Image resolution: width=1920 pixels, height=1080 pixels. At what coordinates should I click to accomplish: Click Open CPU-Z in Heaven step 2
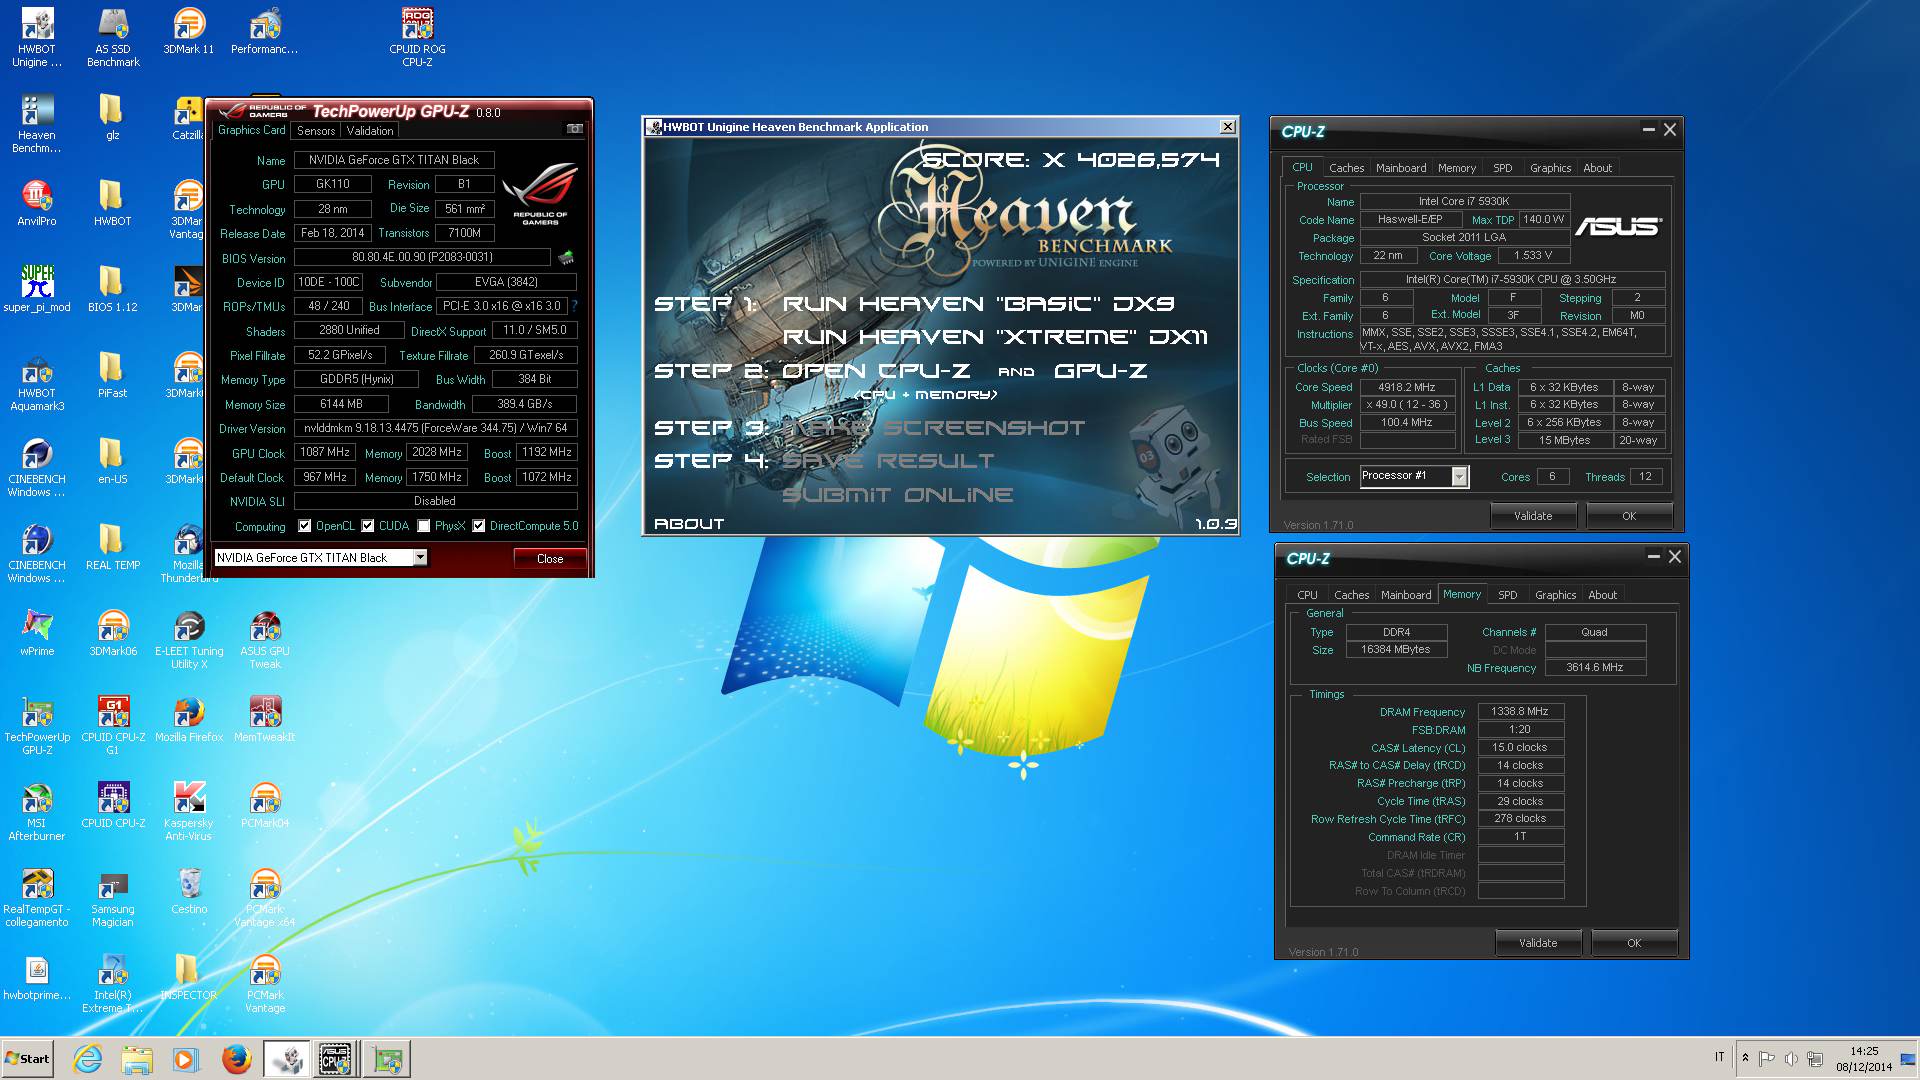pos(875,371)
